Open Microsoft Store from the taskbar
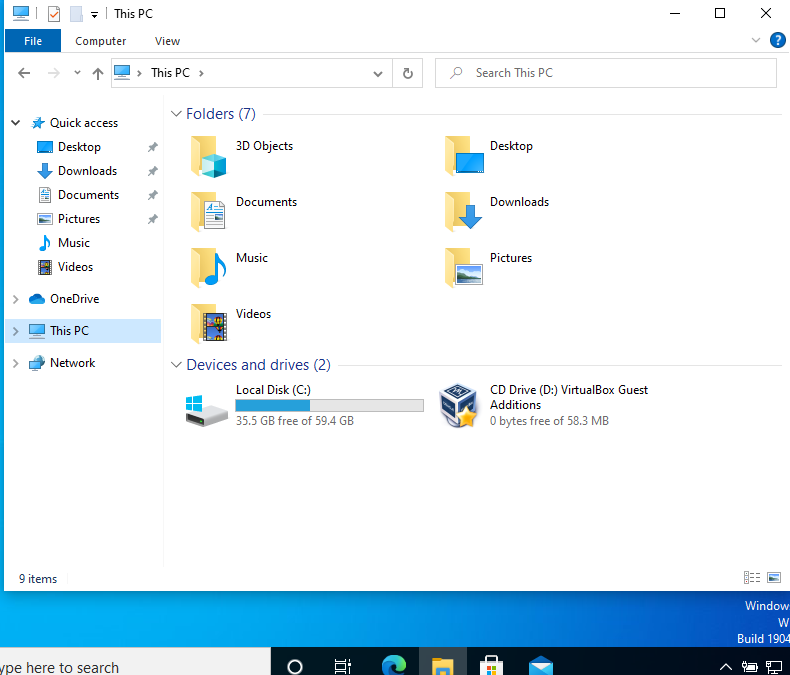 491,665
